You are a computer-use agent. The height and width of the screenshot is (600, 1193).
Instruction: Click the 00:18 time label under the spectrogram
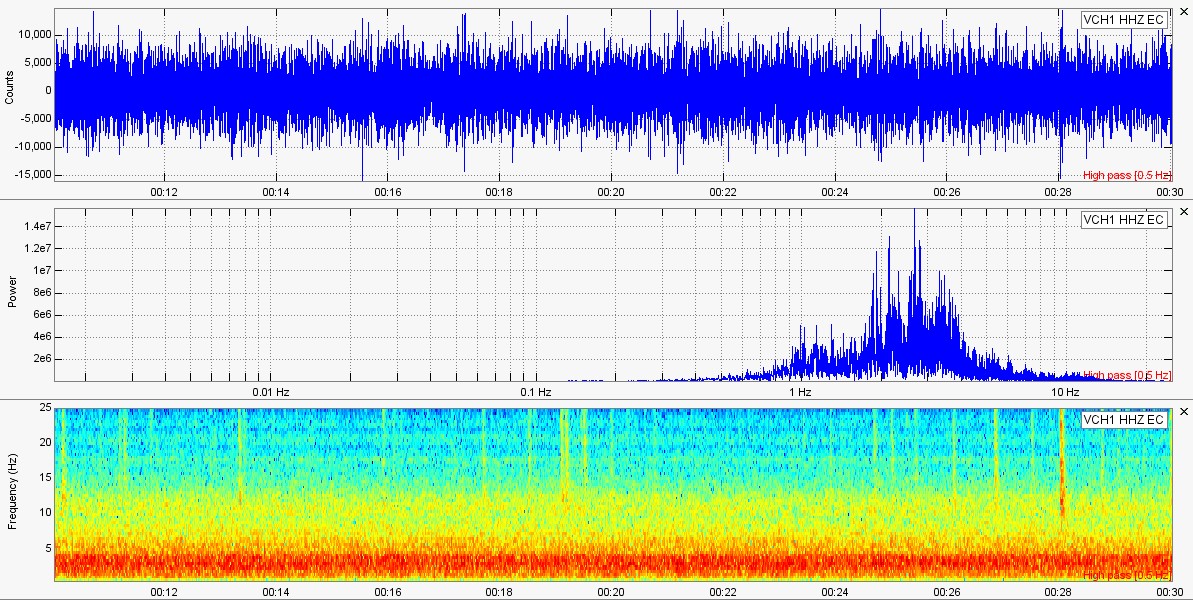[499, 592]
